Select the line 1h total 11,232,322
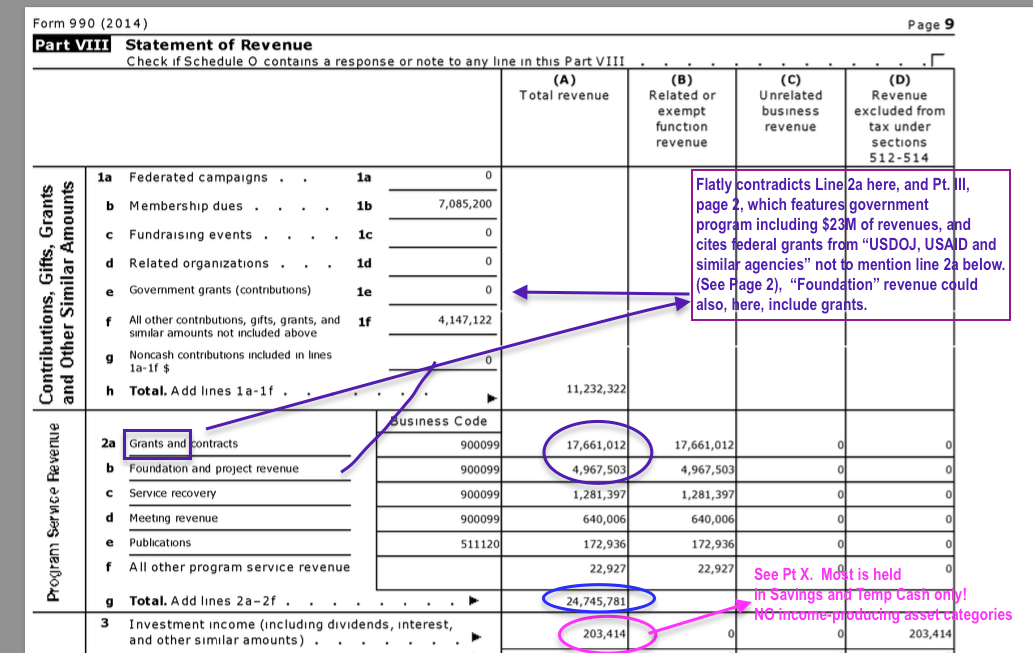This screenshot has width=1033, height=653. 595,388
